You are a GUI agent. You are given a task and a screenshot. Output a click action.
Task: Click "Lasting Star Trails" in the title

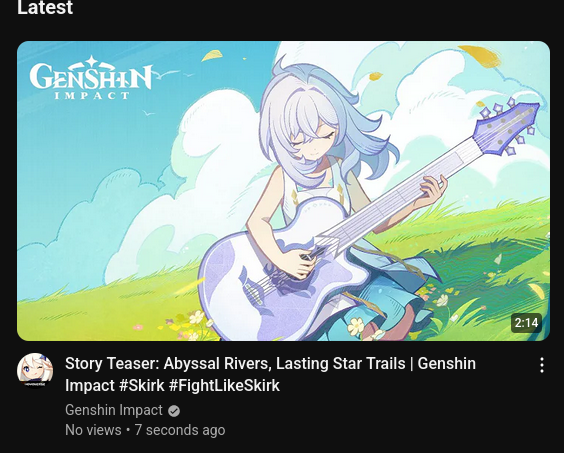click(341, 363)
